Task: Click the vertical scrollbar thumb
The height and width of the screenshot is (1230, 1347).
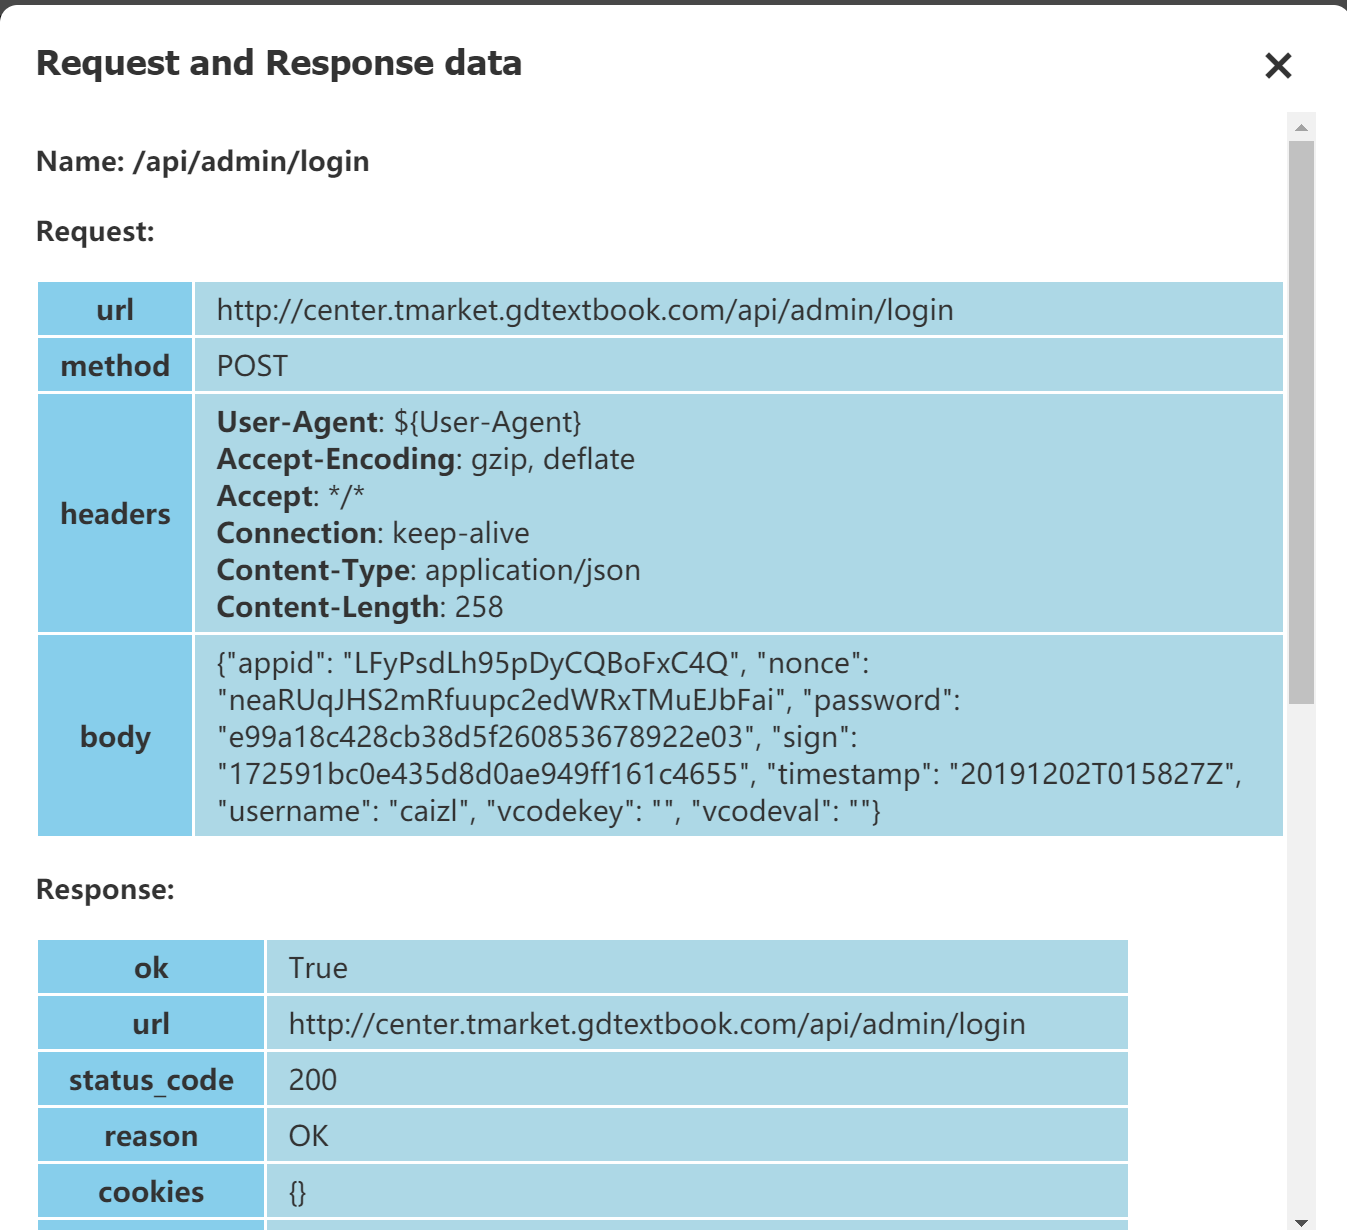Action: [1301, 420]
